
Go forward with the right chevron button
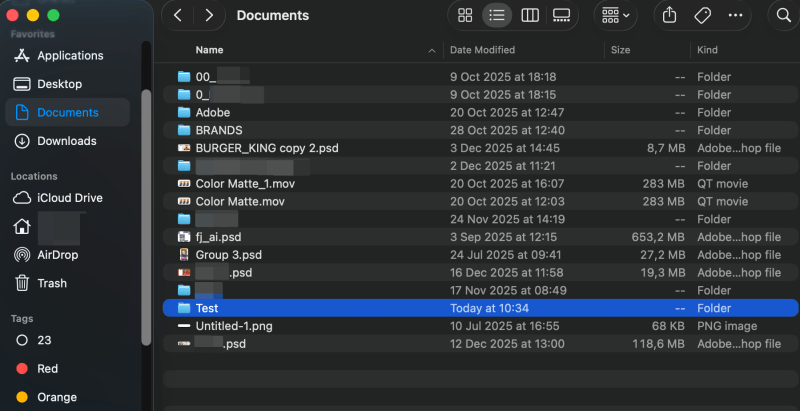(x=209, y=15)
